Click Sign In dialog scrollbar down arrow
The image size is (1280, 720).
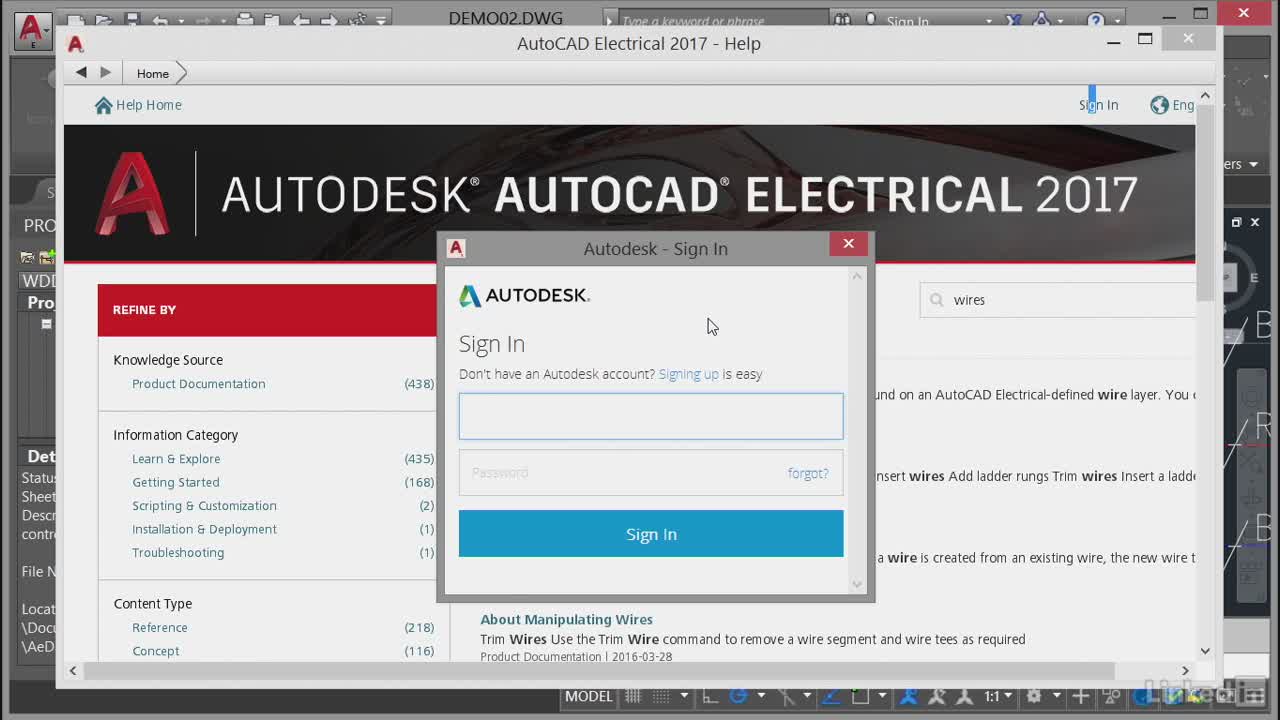pyautogui.click(x=857, y=584)
